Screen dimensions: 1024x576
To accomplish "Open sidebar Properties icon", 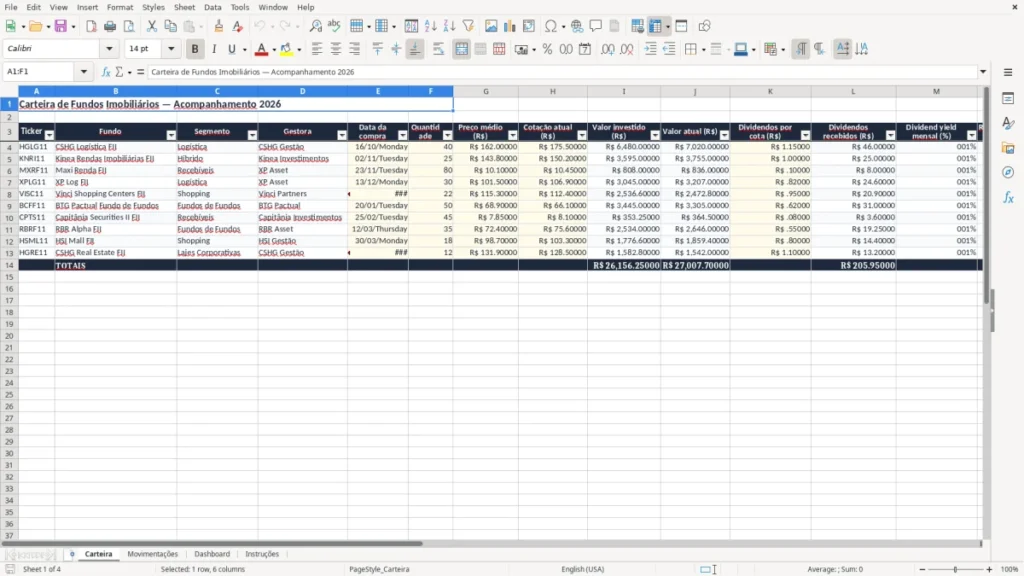I will coord(1008,99).
